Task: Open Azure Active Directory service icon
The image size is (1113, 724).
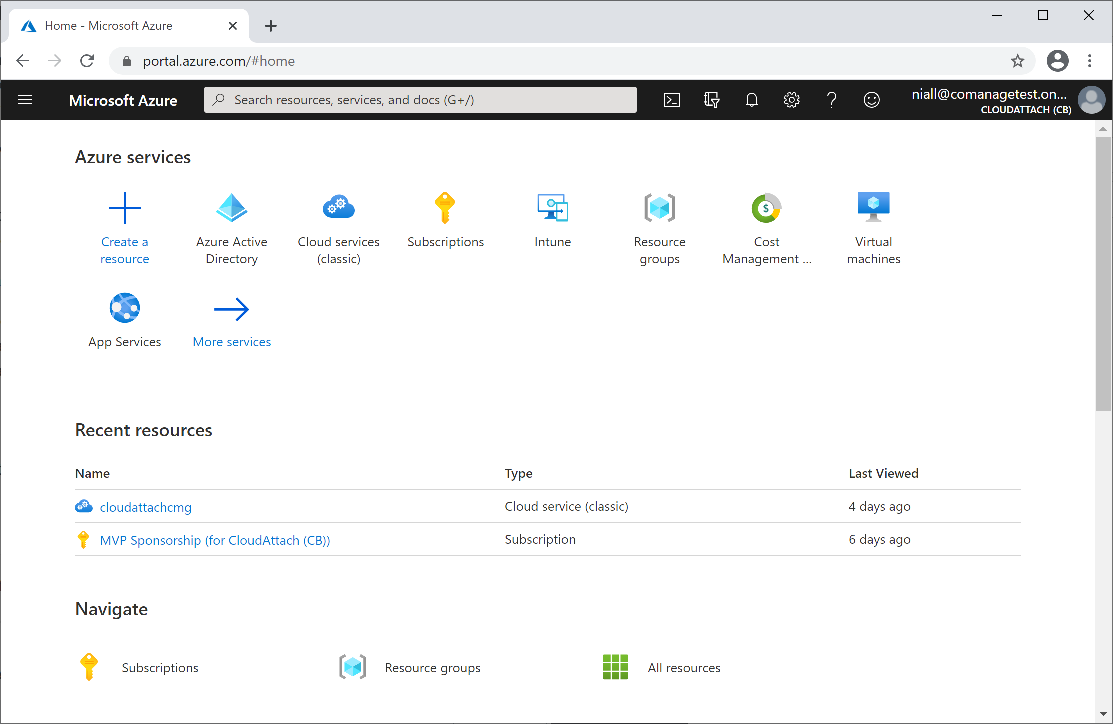Action: click(x=231, y=208)
